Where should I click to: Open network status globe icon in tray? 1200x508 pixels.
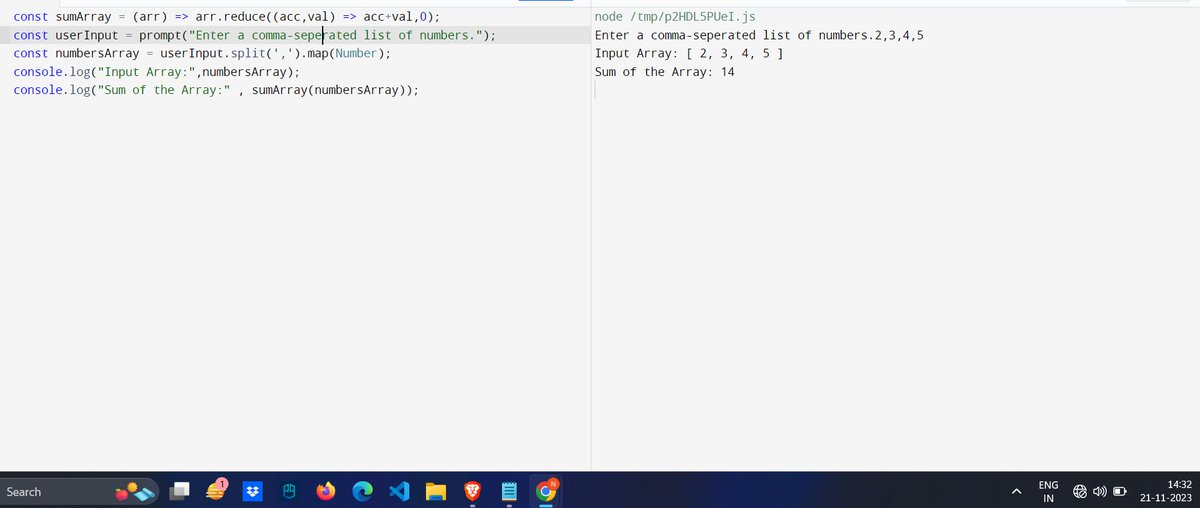pyautogui.click(x=1080, y=491)
